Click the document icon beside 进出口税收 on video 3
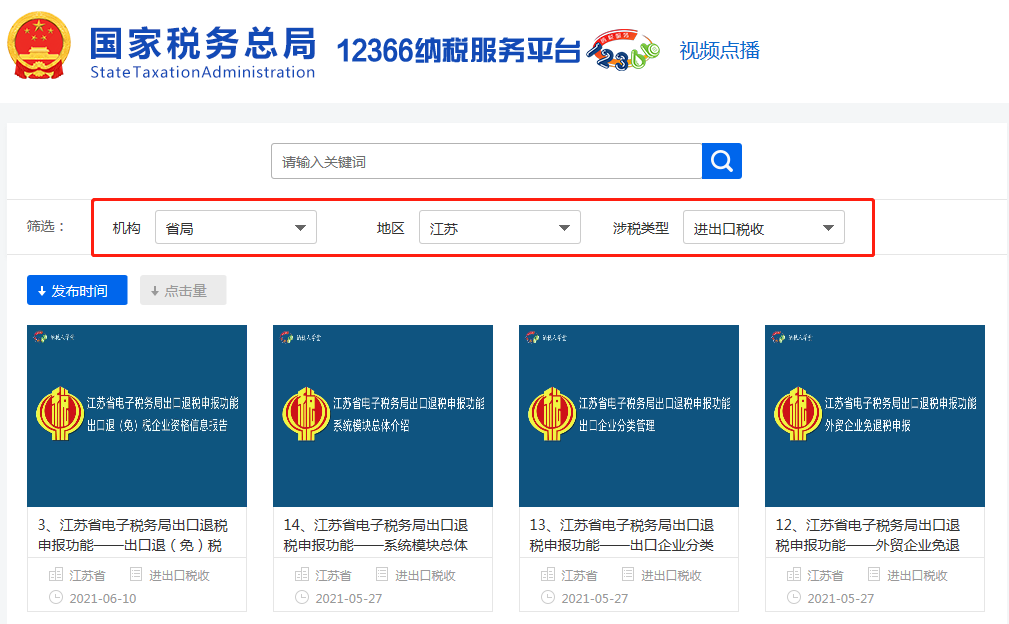Viewport: 1009px width, 624px height. (136, 574)
